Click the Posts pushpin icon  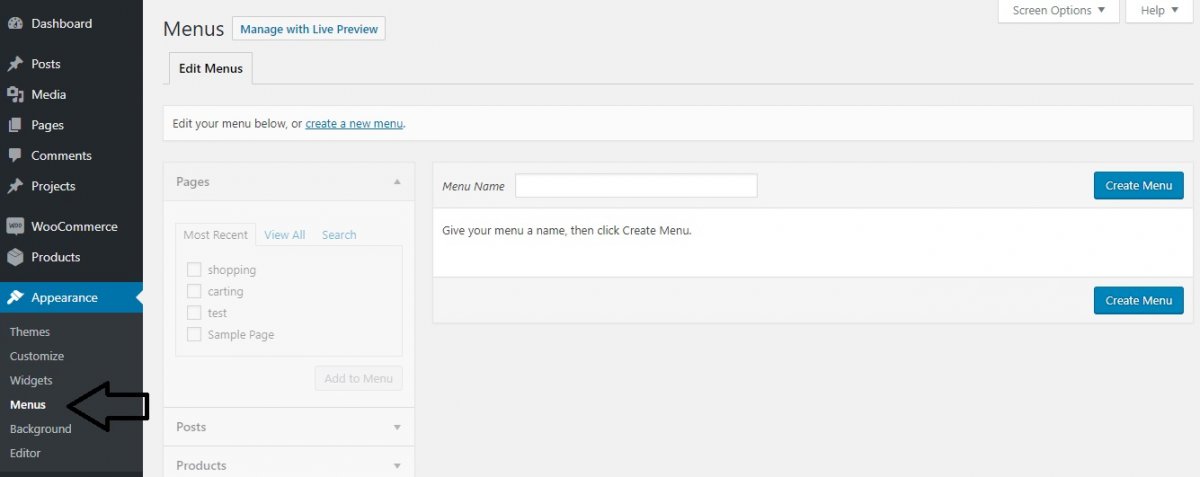pyautogui.click(x=15, y=64)
